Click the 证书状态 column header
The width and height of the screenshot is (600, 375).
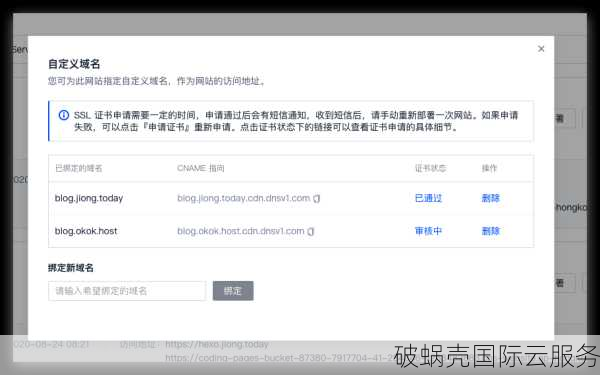tap(430, 168)
